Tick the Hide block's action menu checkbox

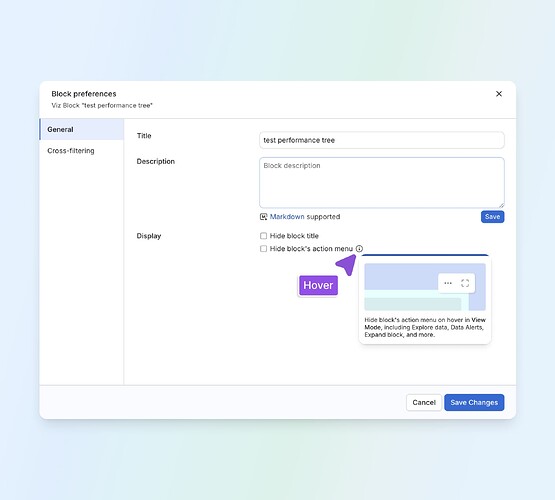click(263, 249)
